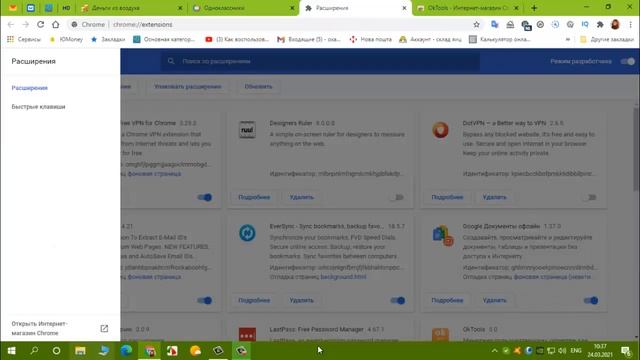Screen dimensions: 640x360
Task: Reload the page with the refresh icon
Action: [40, 24]
